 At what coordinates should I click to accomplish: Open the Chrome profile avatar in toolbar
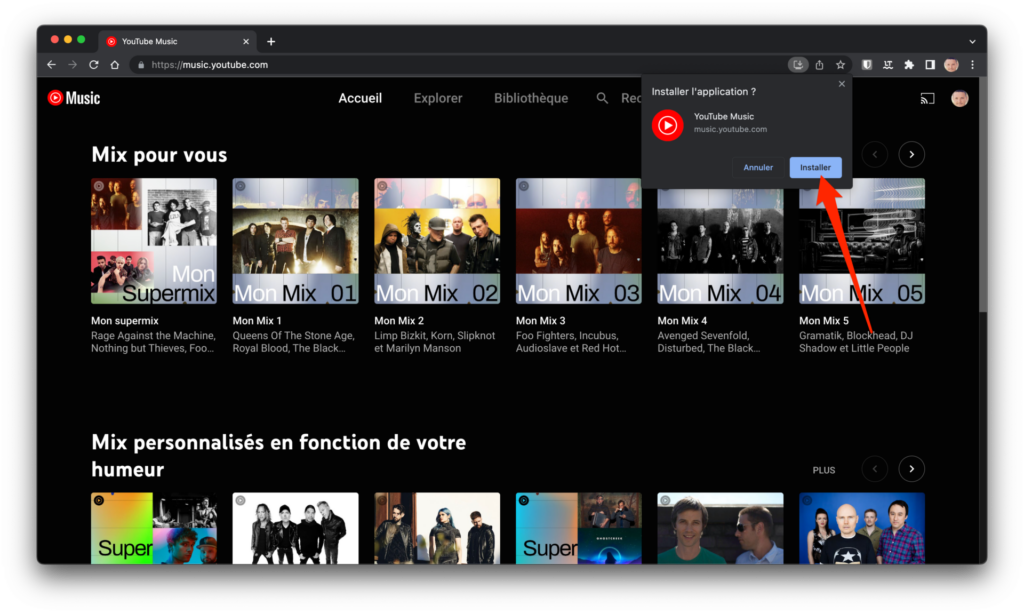click(x=952, y=65)
